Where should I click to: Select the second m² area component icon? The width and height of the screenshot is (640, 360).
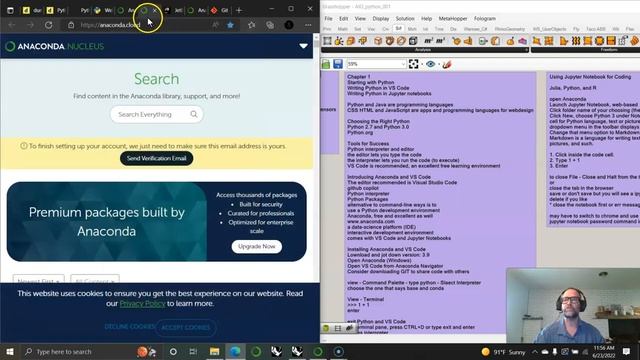440,40
